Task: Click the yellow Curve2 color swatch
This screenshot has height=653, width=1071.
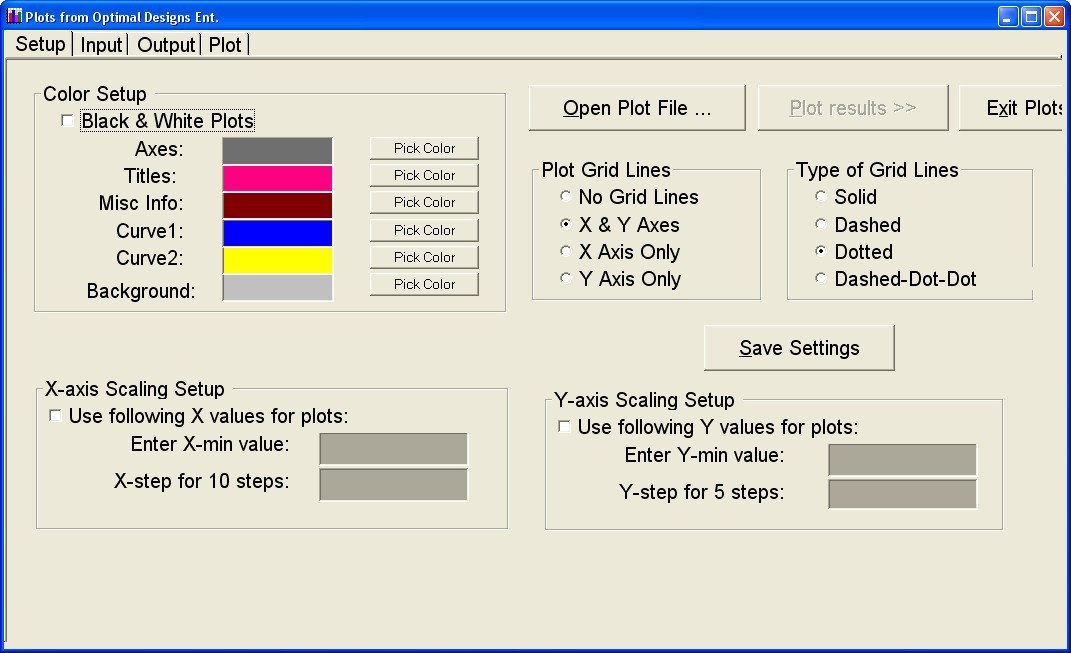Action: pos(277,260)
